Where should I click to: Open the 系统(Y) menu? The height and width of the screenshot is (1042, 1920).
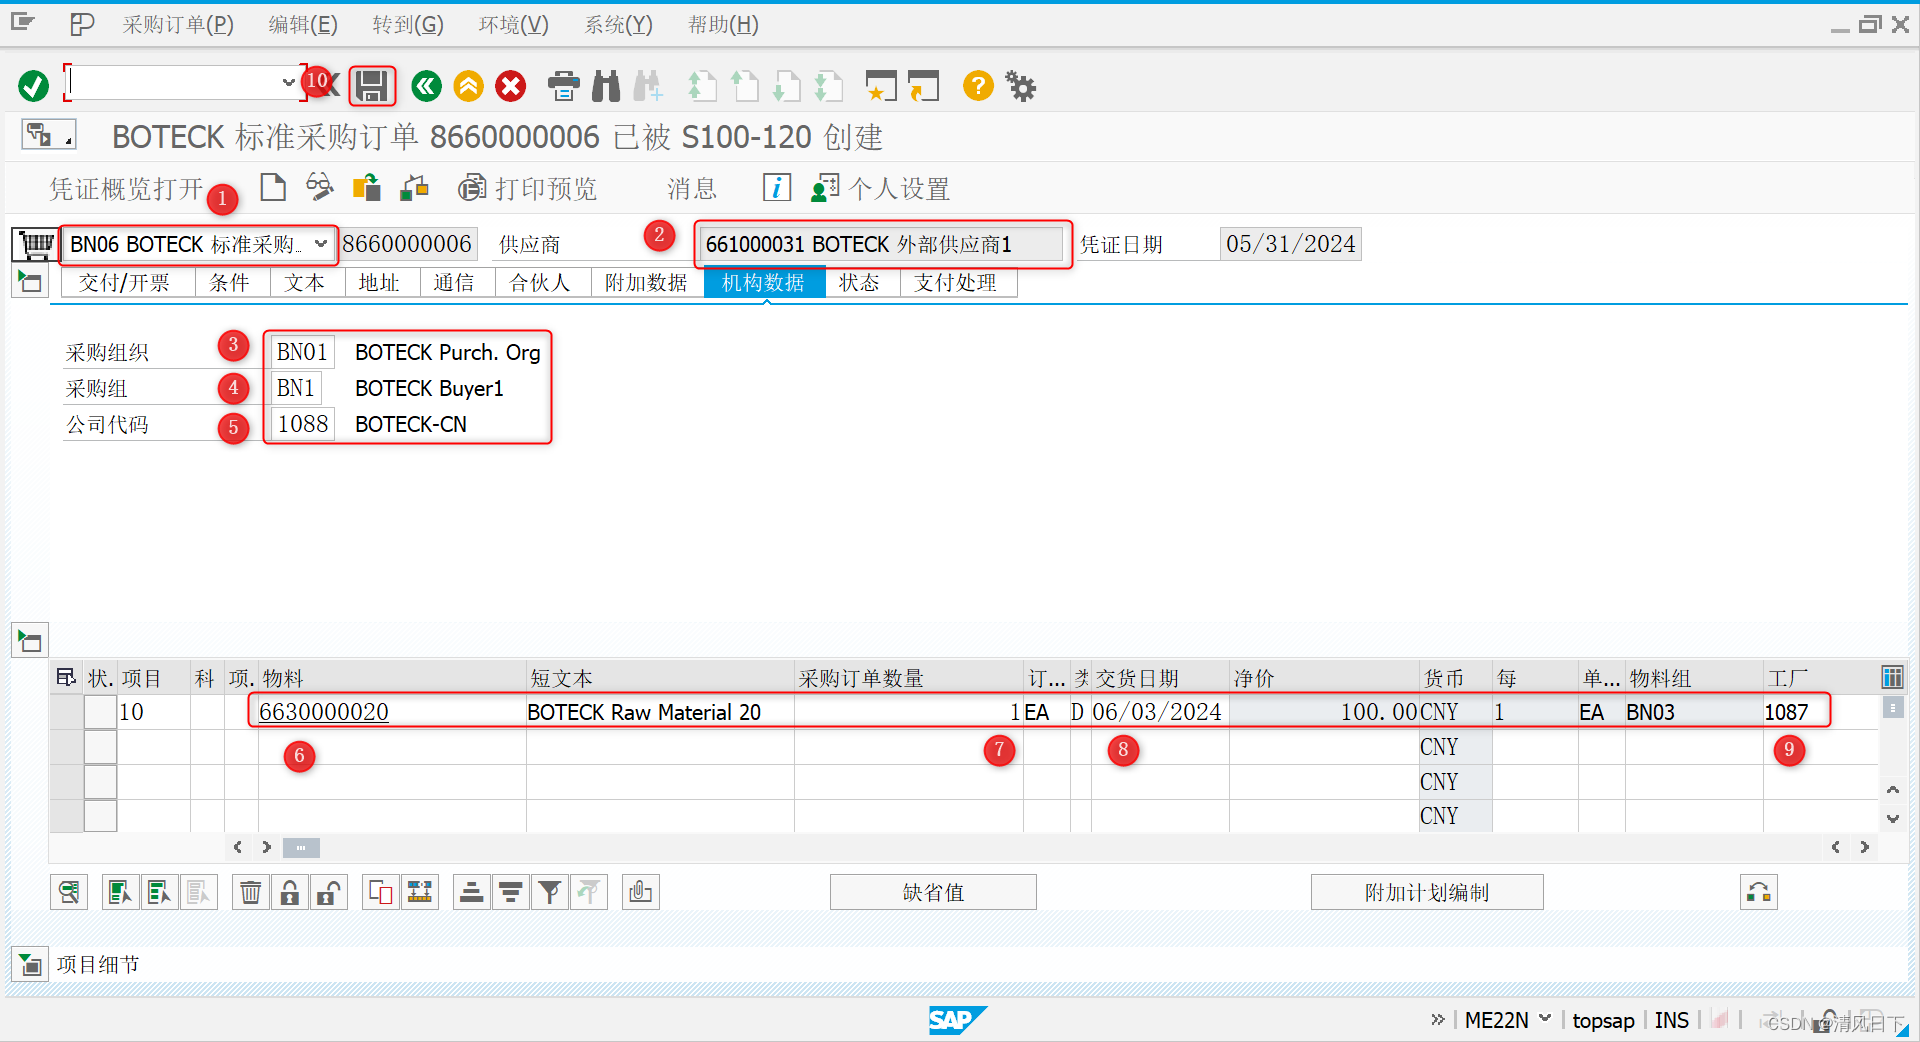click(618, 24)
